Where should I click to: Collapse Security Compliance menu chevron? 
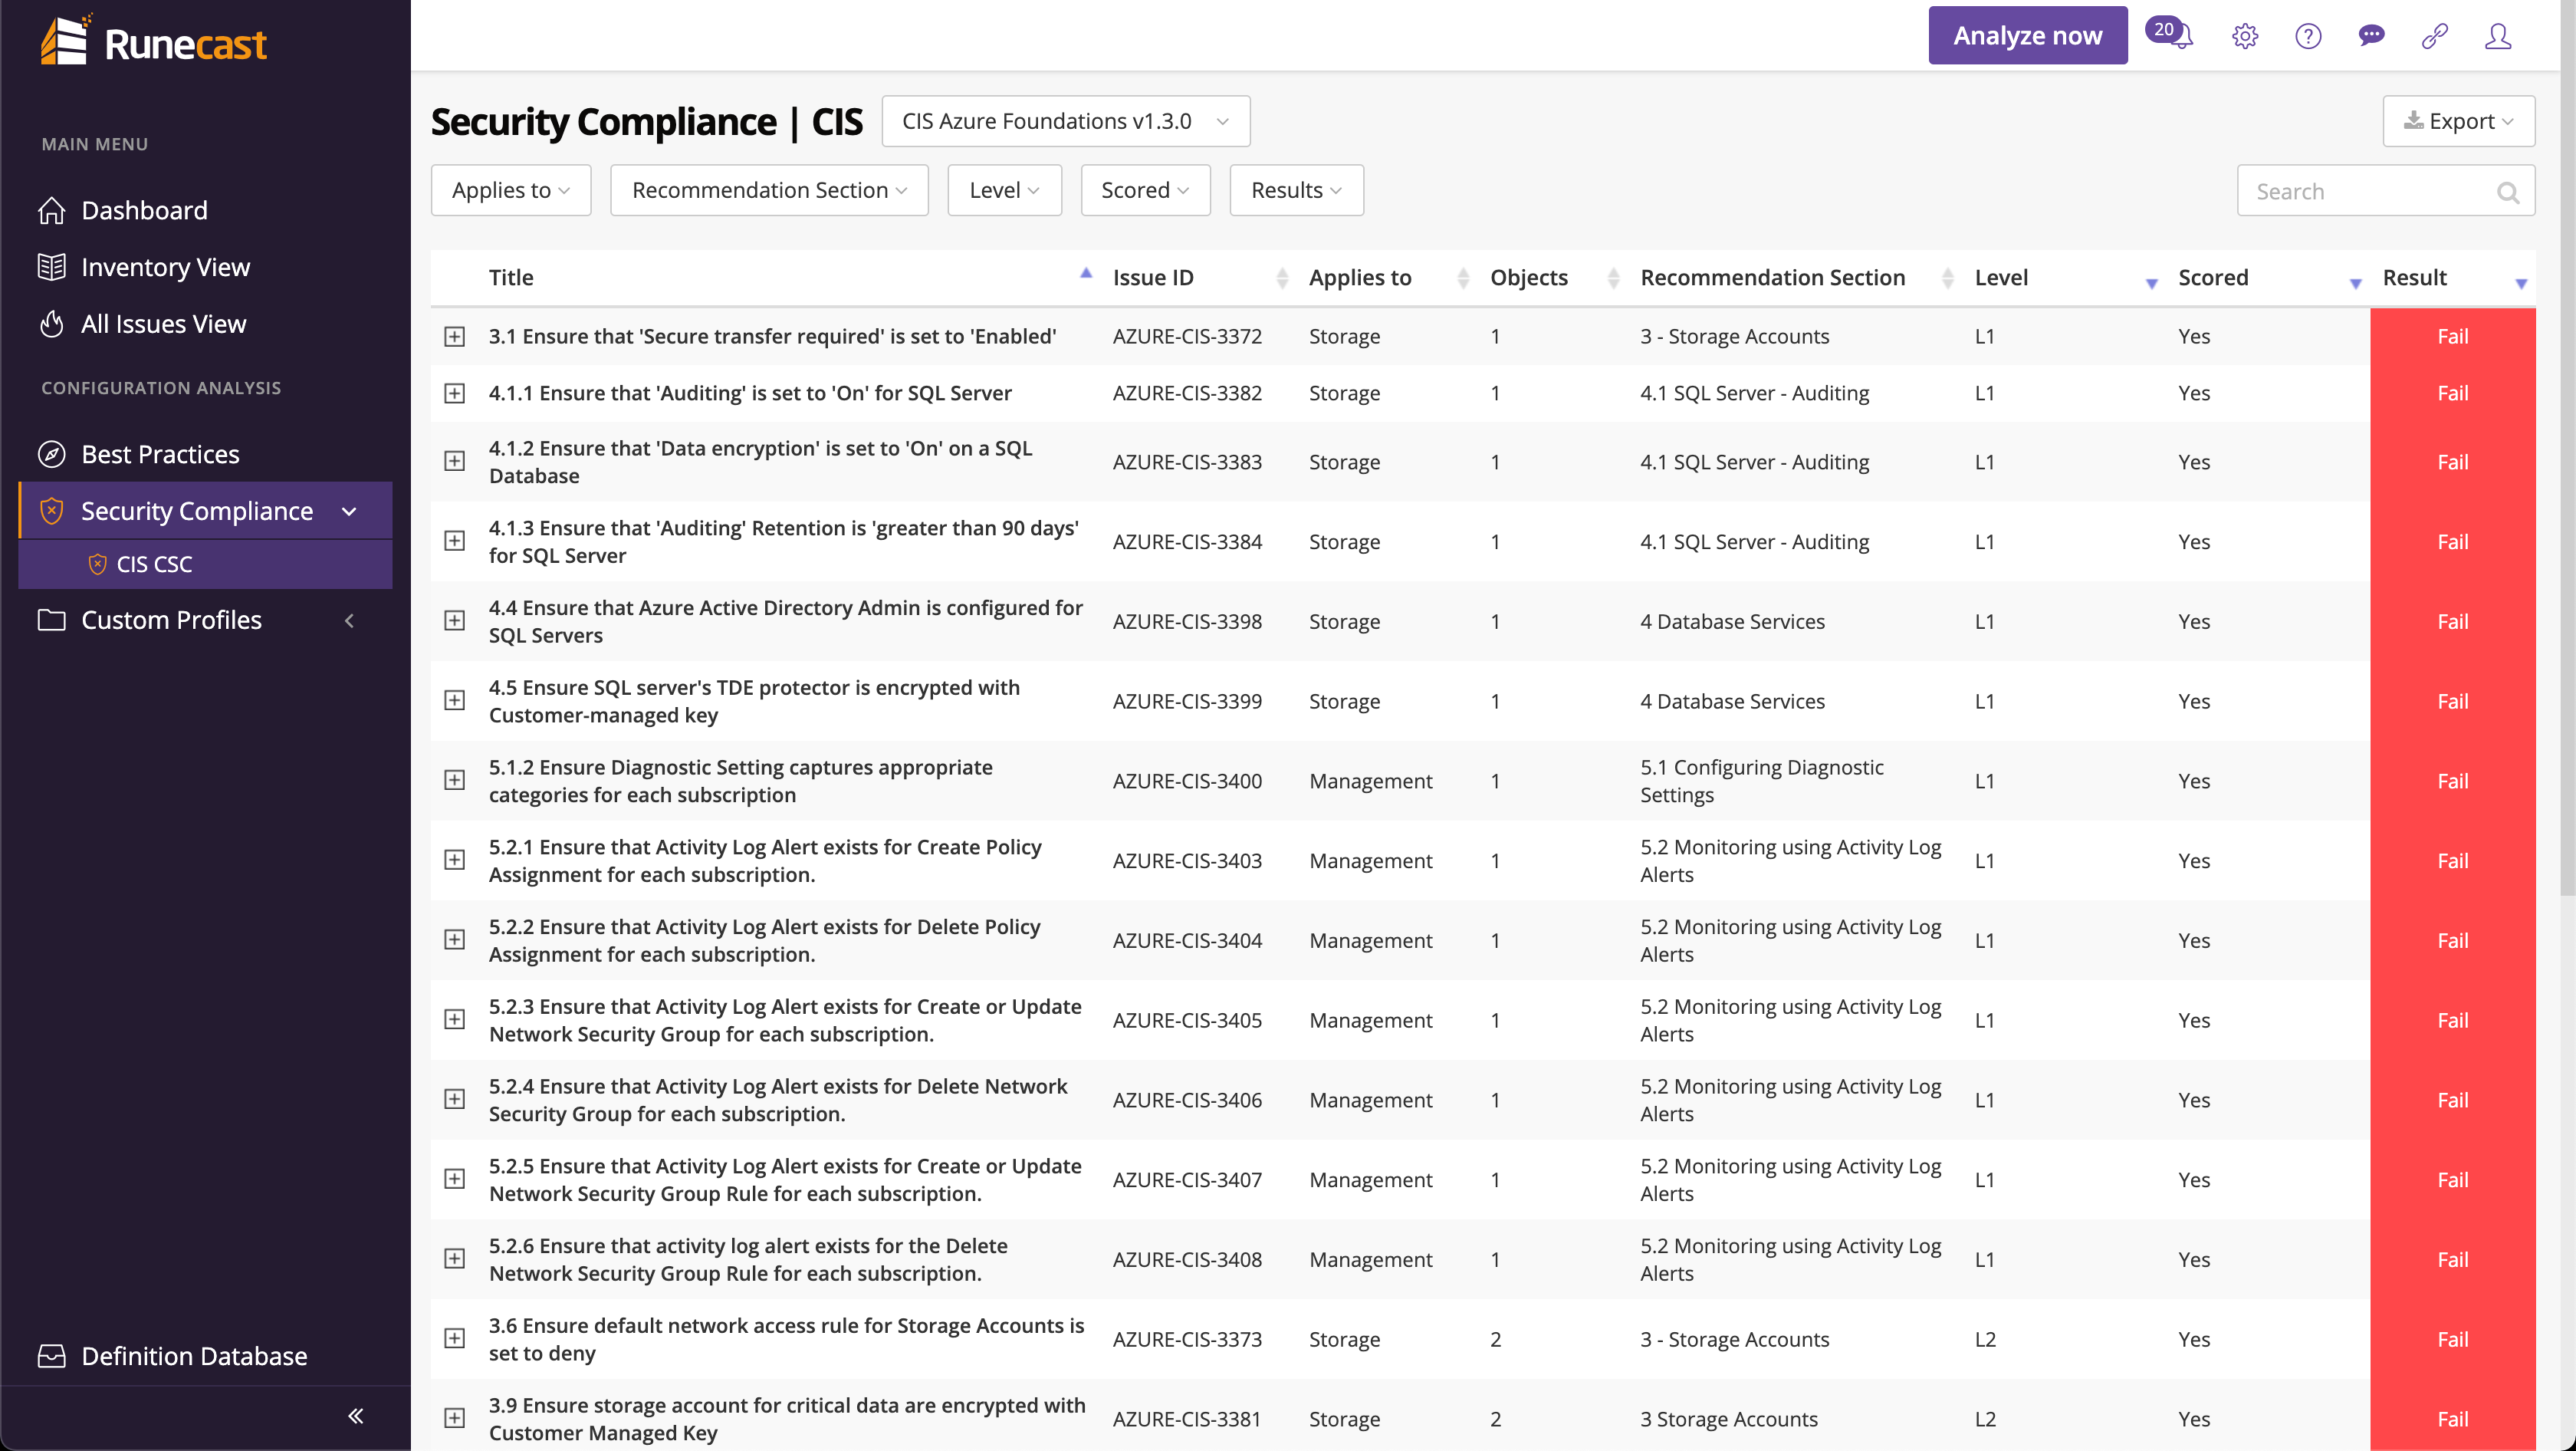(349, 512)
